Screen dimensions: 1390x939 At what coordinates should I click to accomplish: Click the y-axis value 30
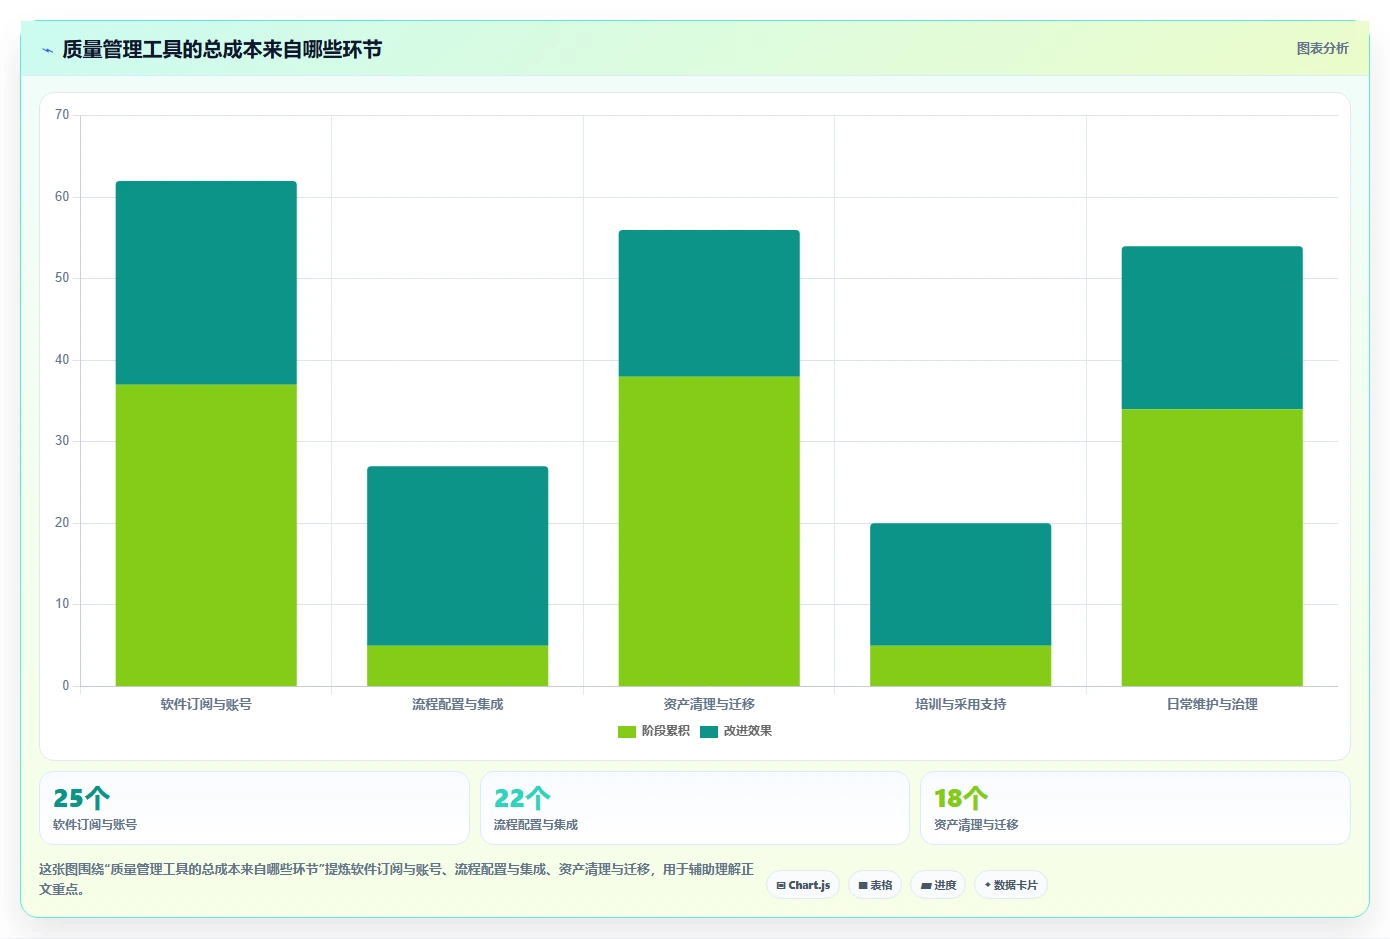click(x=62, y=441)
